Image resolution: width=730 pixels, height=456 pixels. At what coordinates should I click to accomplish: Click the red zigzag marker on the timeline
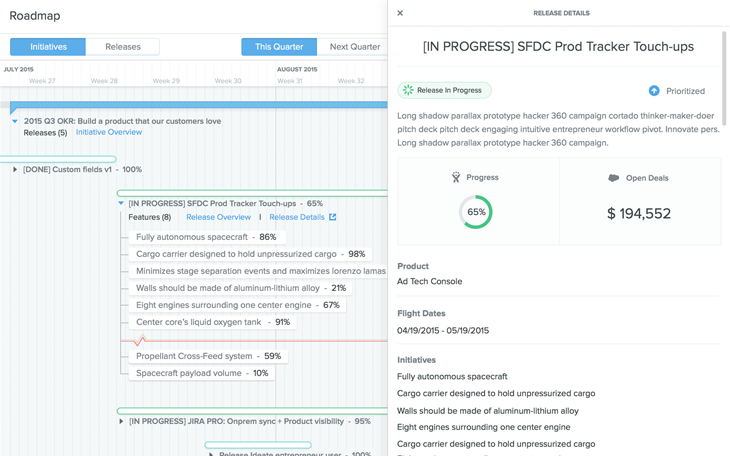pyautogui.click(x=139, y=341)
